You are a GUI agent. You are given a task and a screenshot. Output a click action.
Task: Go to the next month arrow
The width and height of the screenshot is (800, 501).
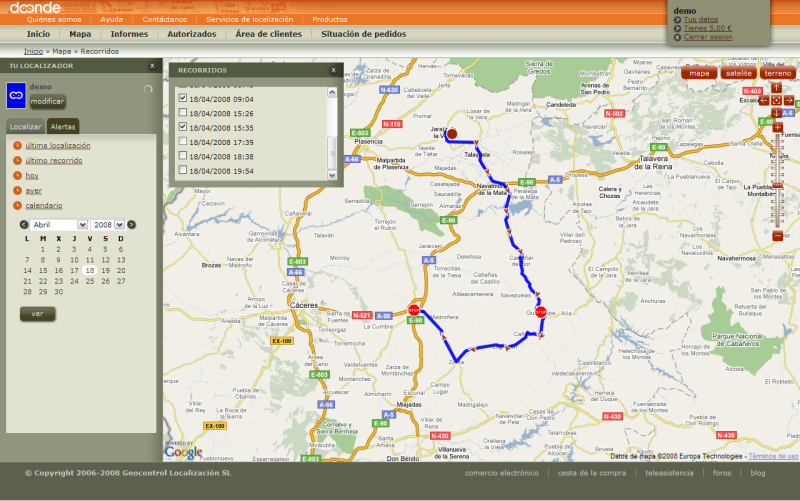132,224
